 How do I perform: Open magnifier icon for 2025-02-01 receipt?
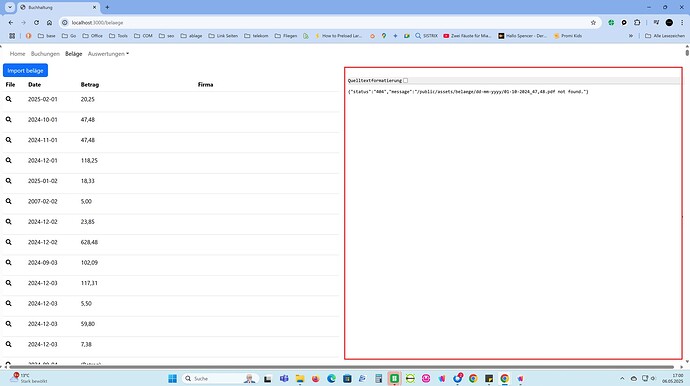pos(8,99)
